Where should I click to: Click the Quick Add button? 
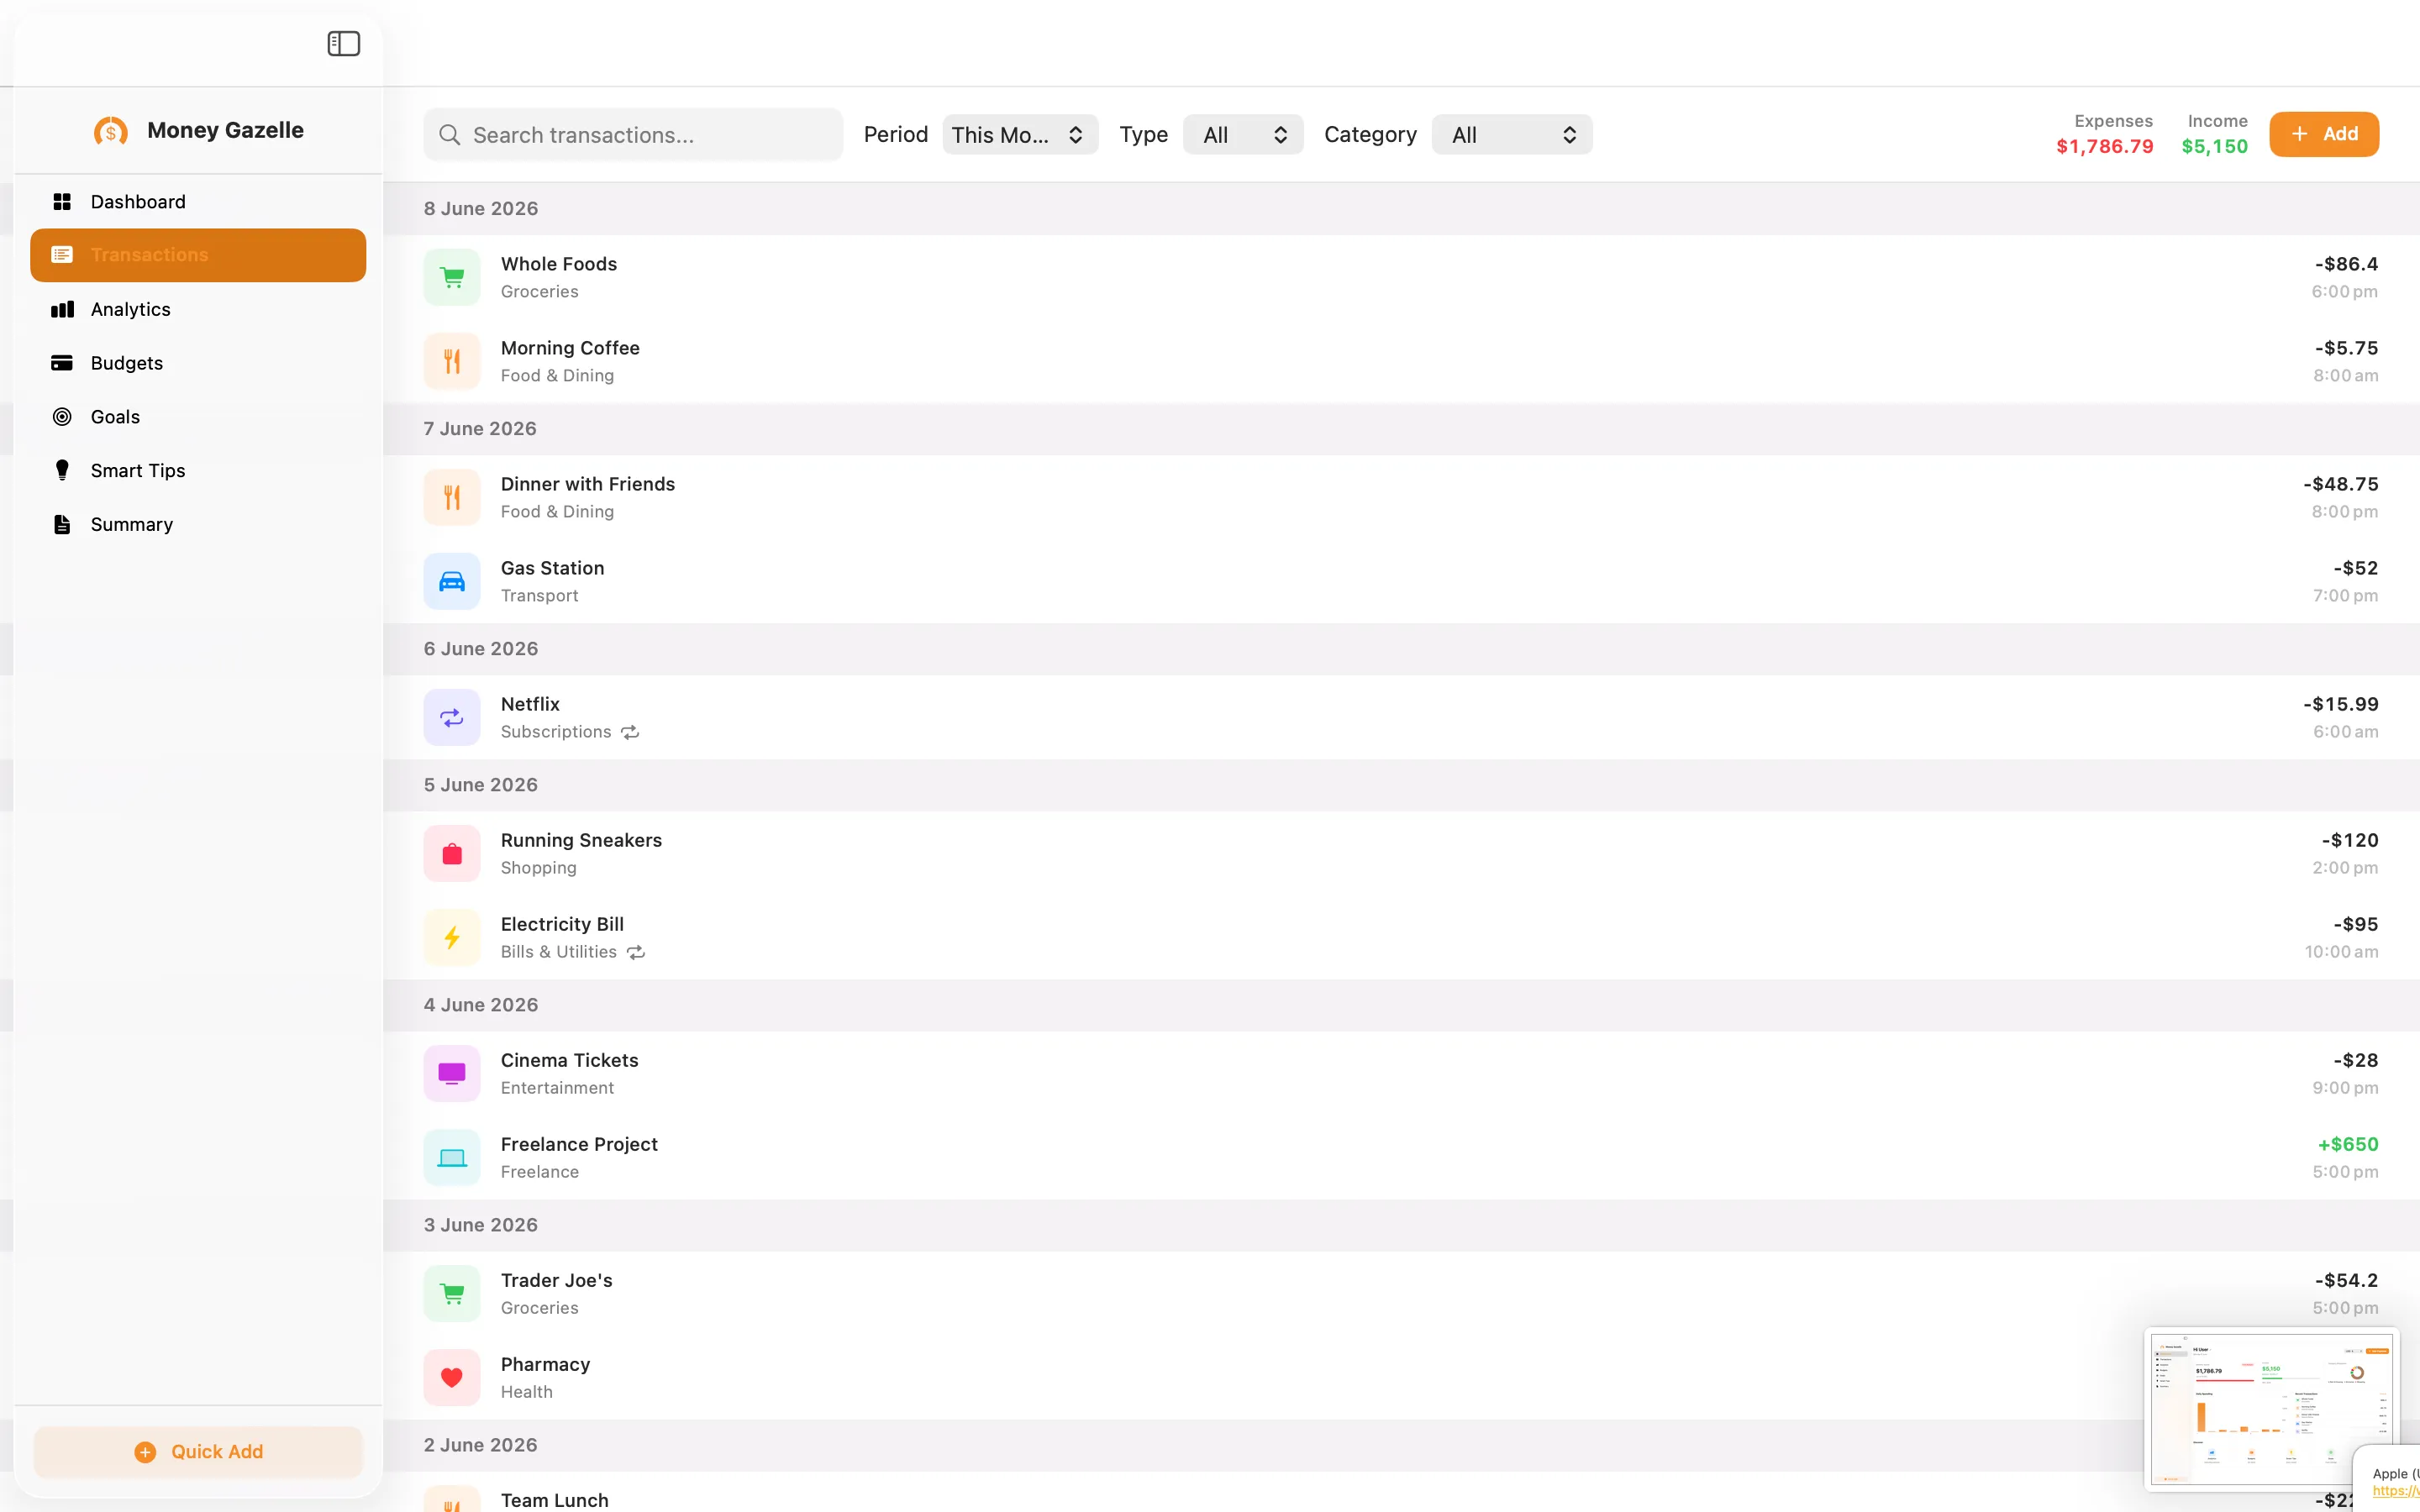click(x=198, y=1452)
